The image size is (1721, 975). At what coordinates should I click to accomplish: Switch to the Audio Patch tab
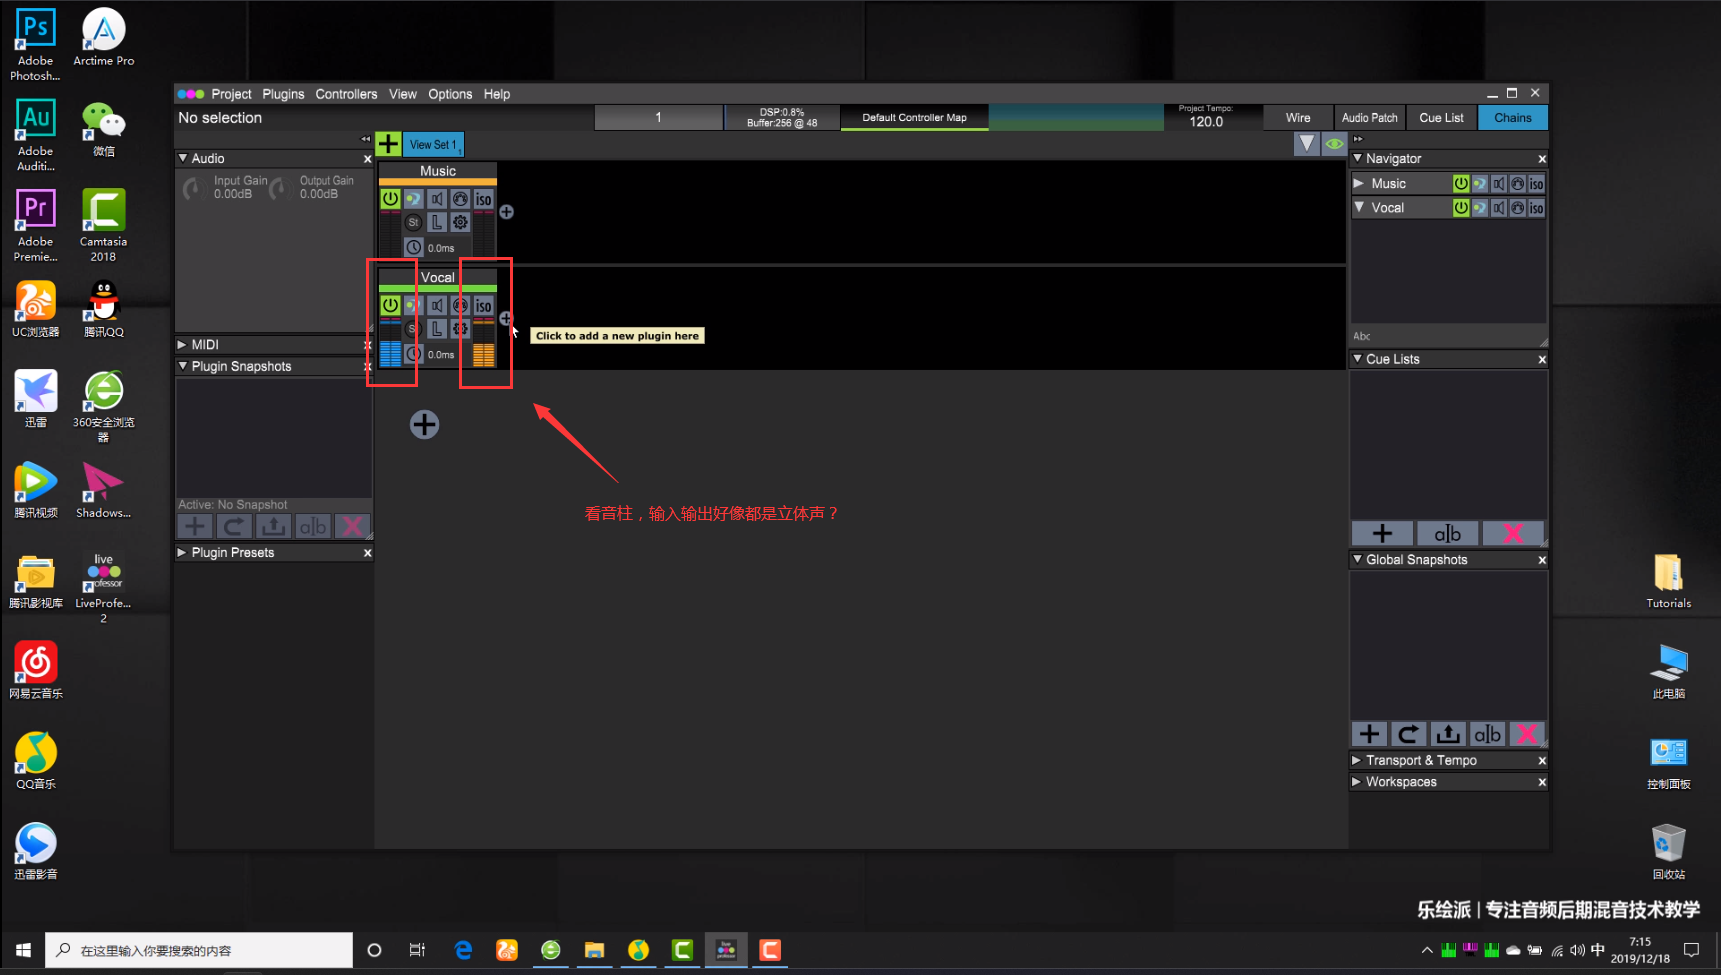click(1369, 118)
